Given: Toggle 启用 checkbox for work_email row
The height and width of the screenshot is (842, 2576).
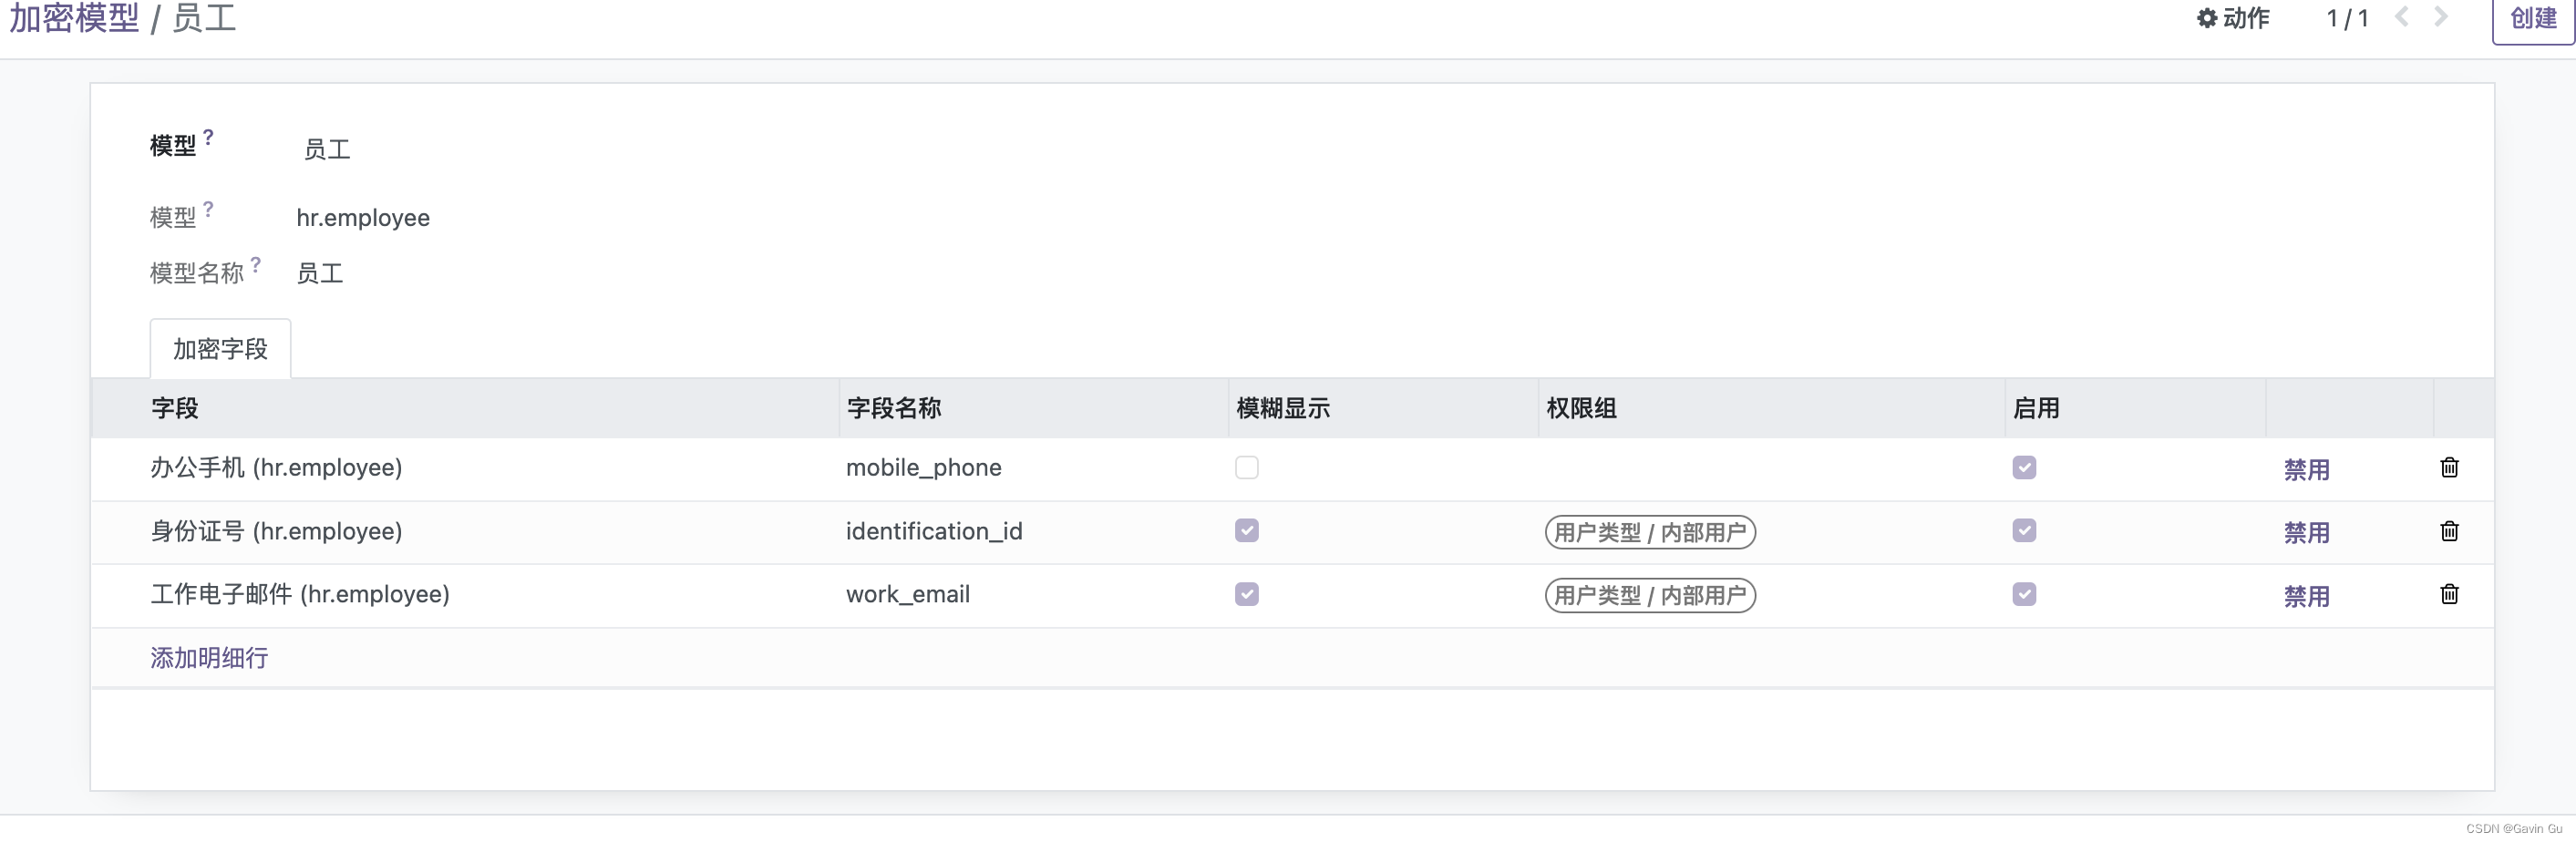Looking at the screenshot, I should pos(2024,594).
